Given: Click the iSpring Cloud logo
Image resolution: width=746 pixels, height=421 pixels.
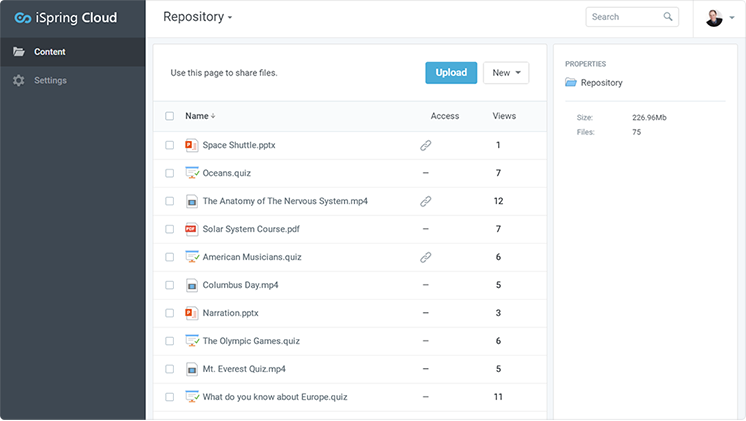Looking at the screenshot, I should (66, 18).
